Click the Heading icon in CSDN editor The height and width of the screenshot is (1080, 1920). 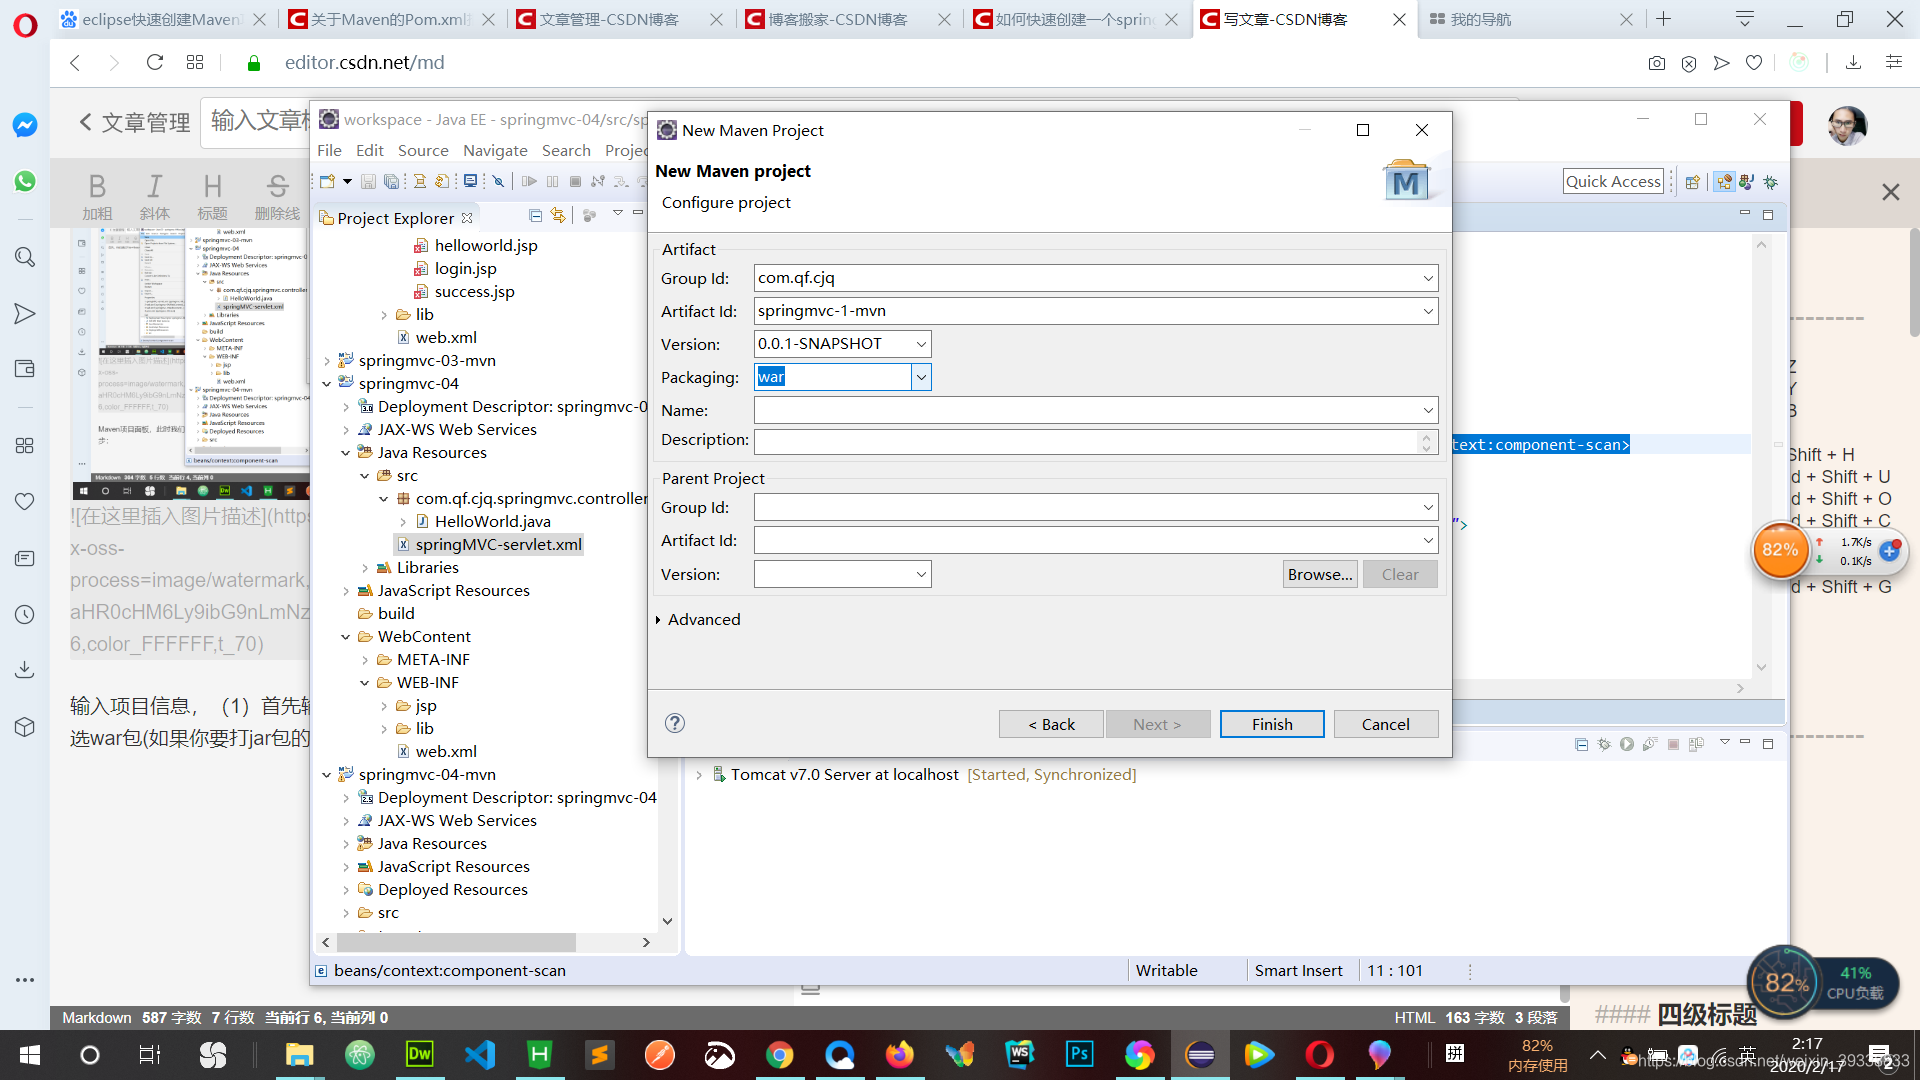212,197
